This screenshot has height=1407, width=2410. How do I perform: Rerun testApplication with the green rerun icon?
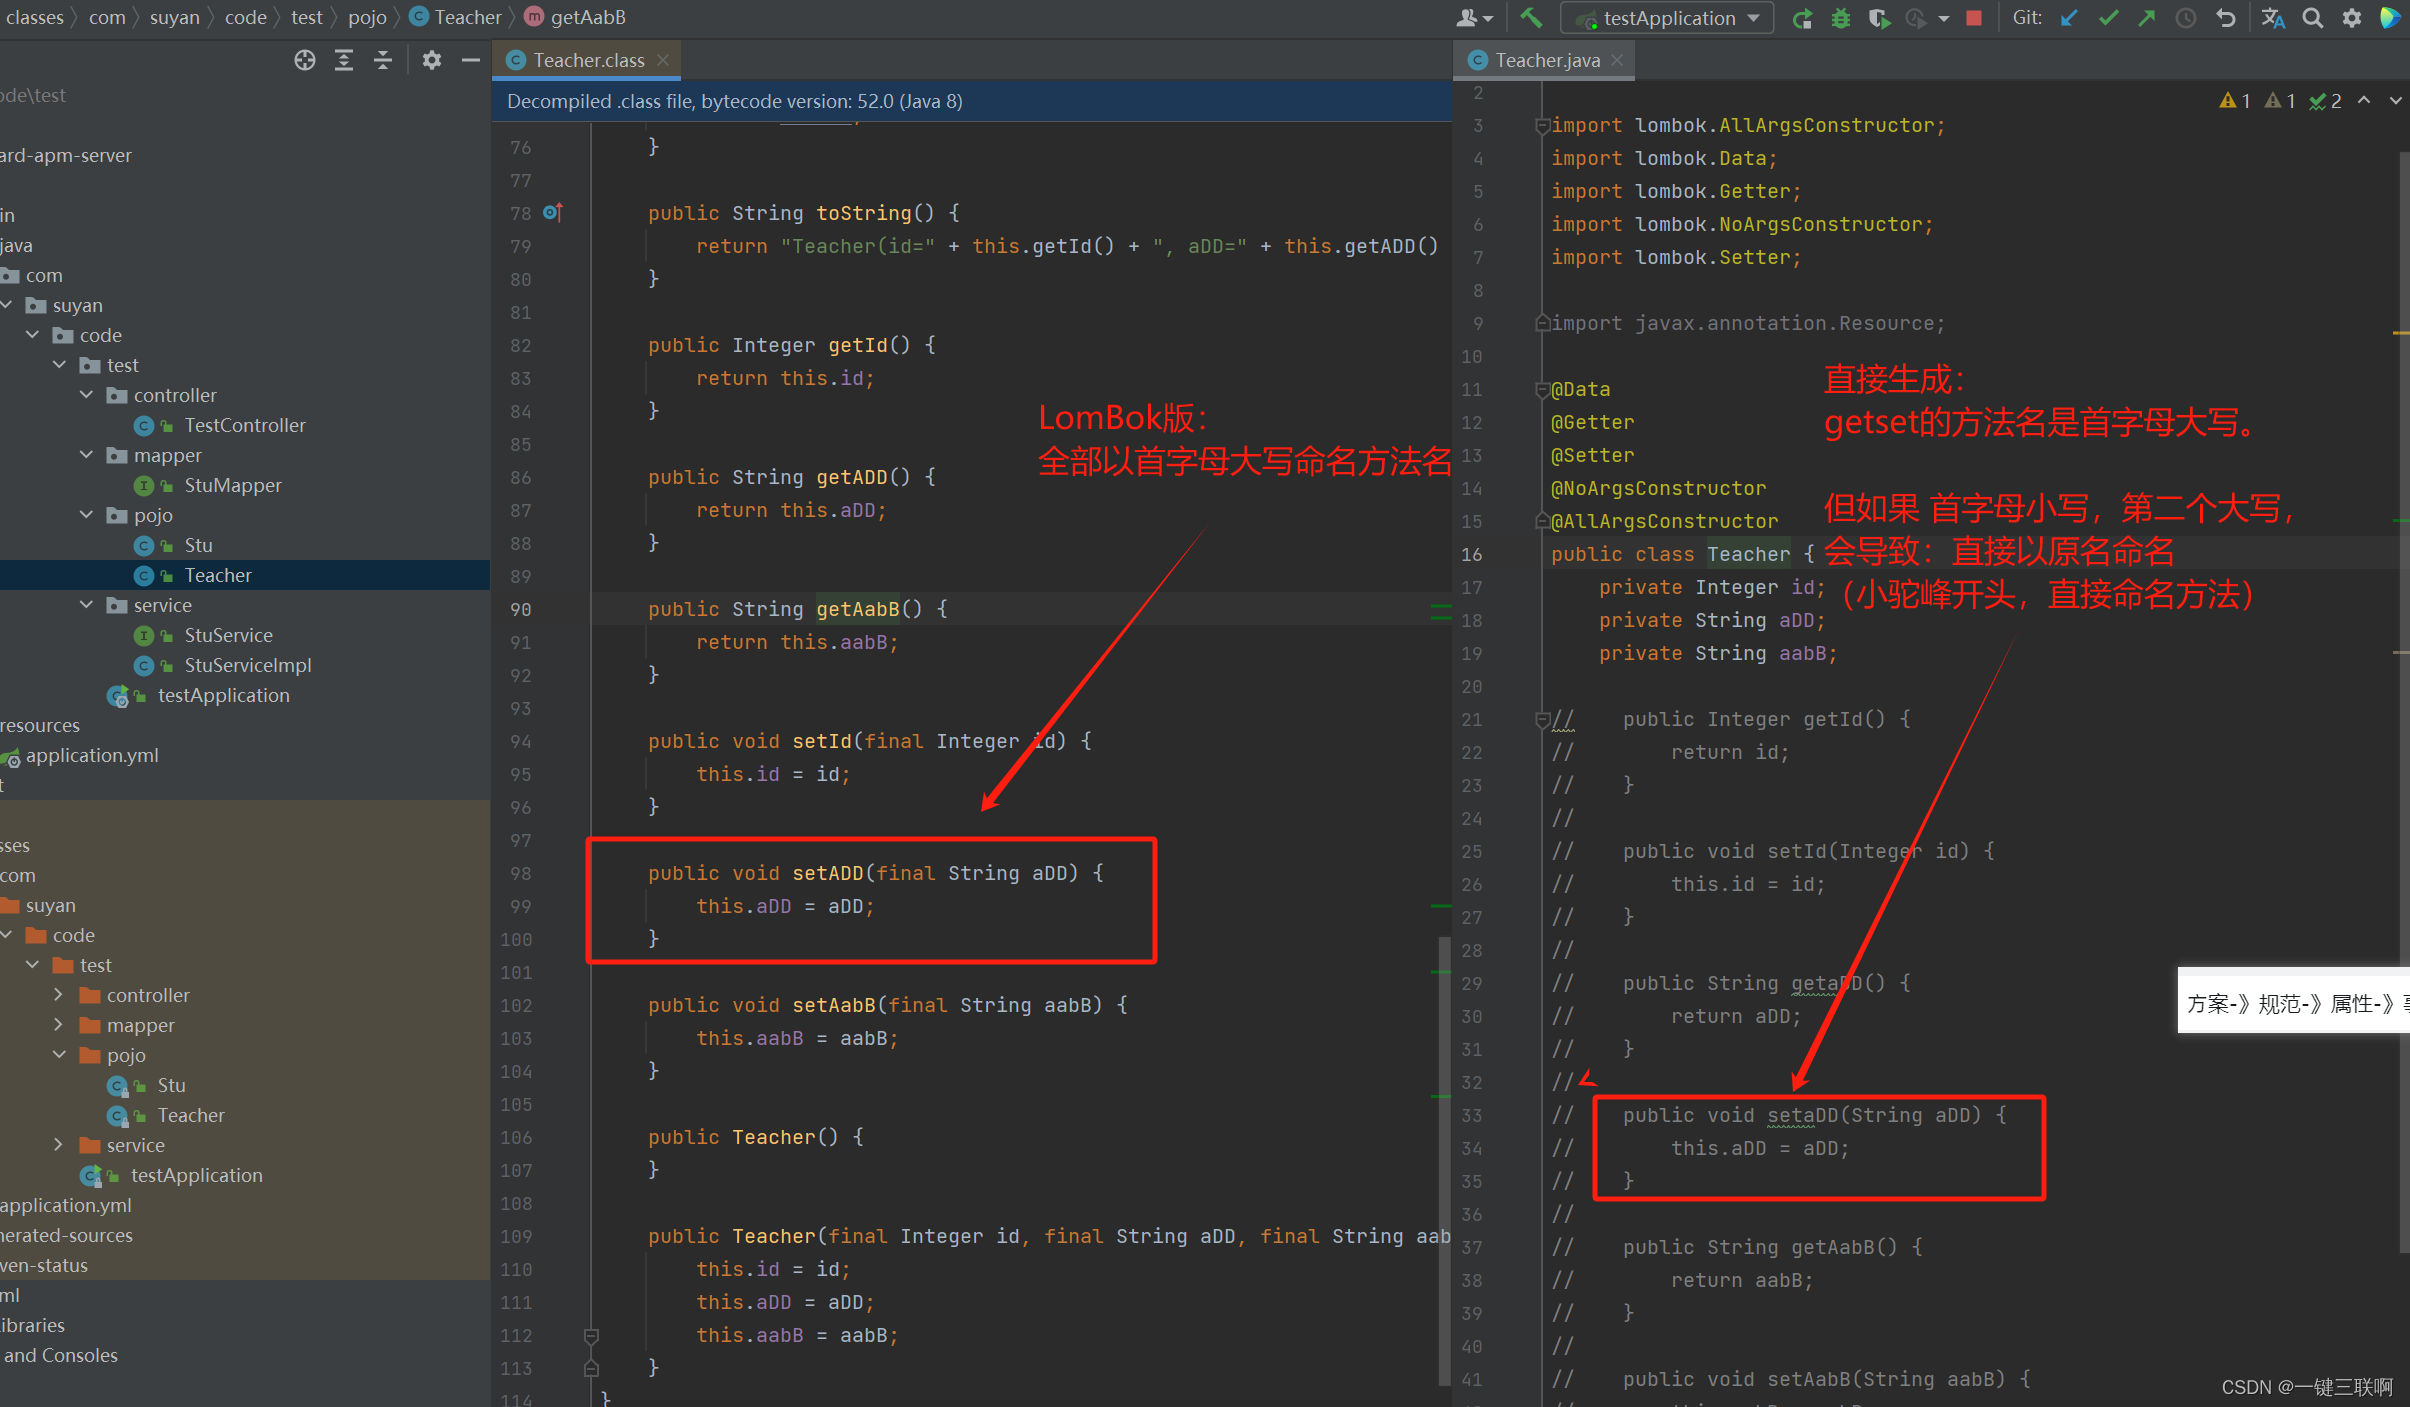click(x=1802, y=18)
